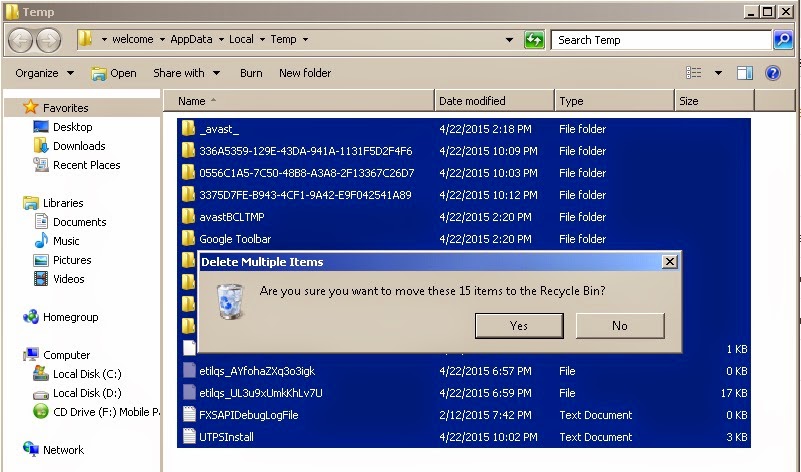Open the Share with menu

click(187, 73)
